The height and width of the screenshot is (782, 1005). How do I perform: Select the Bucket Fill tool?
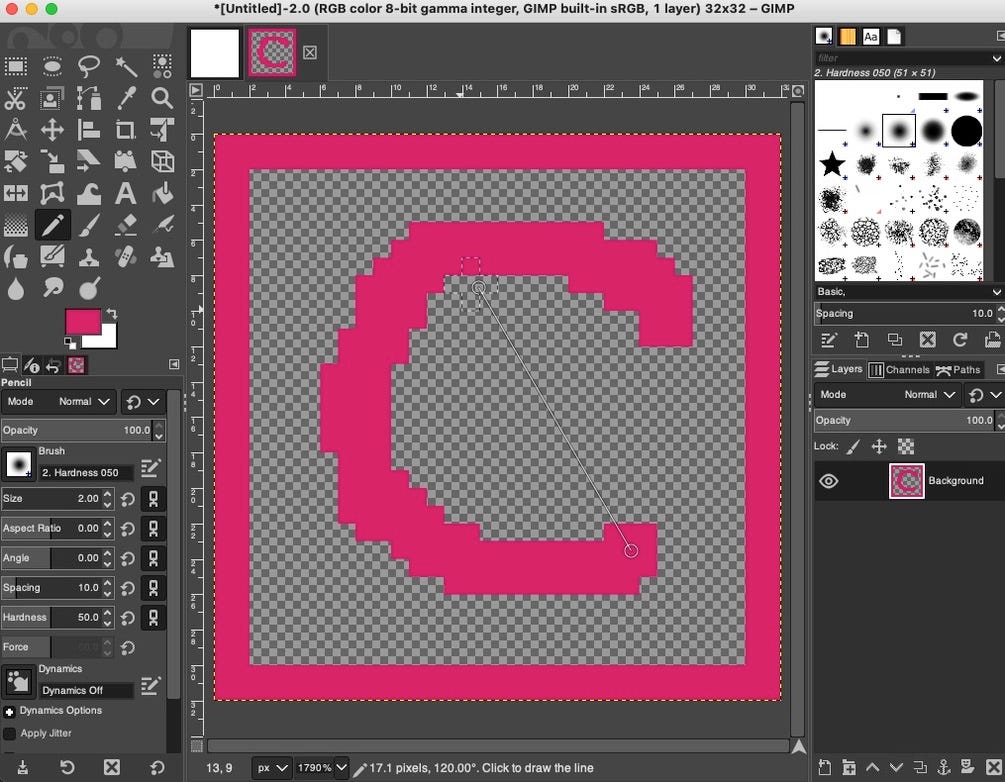162,191
